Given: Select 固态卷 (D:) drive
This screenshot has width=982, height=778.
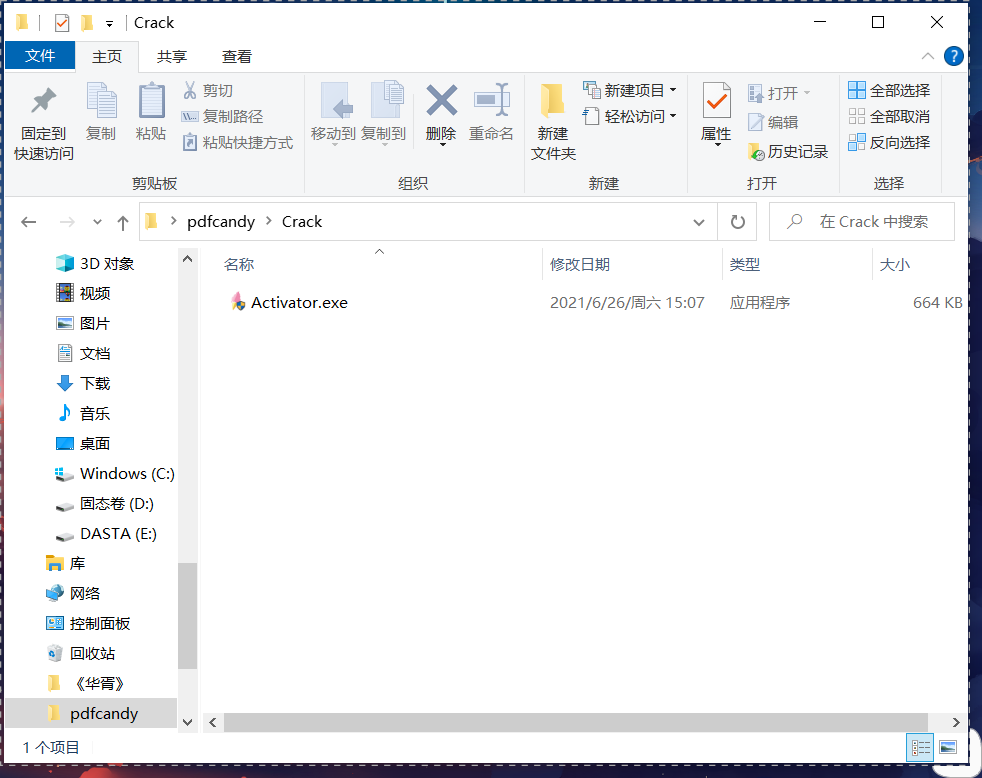Looking at the screenshot, I should tap(105, 504).
